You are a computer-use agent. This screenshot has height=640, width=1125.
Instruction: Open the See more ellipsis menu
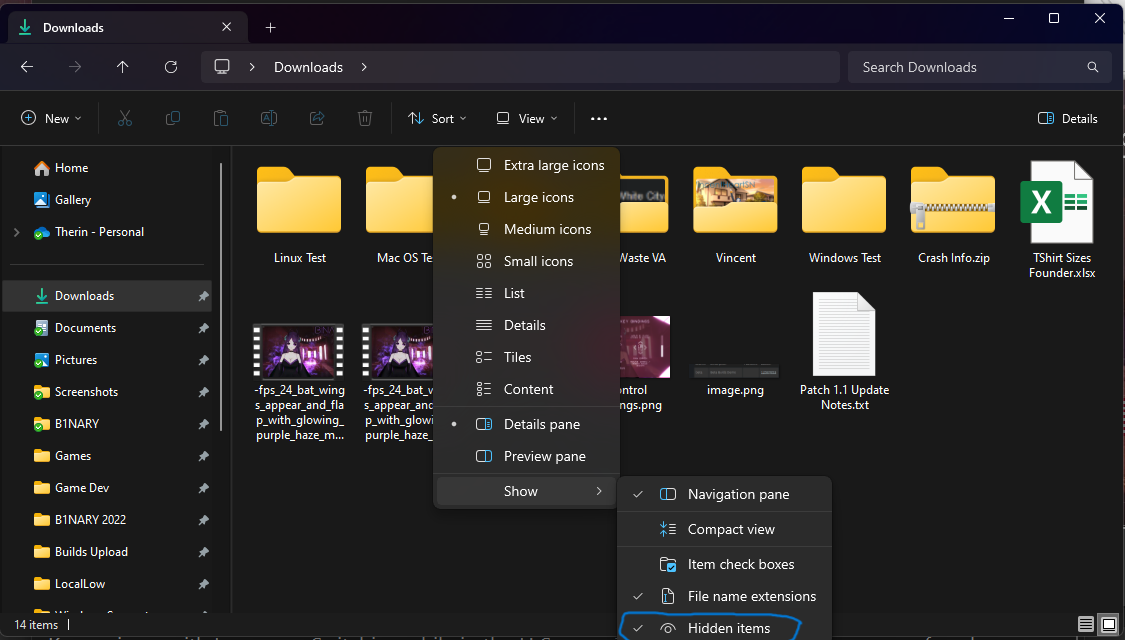tap(598, 118)
